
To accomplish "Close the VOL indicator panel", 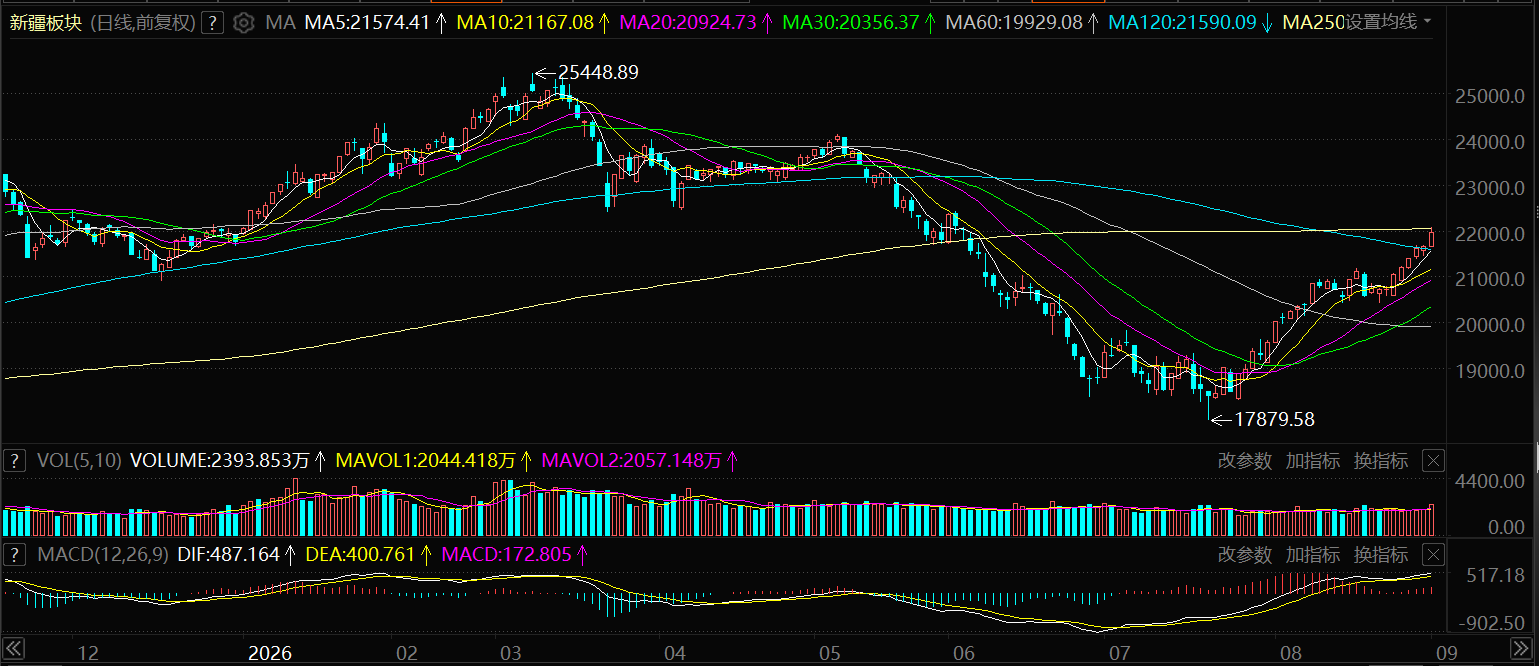I will [x=1433, y=461].
